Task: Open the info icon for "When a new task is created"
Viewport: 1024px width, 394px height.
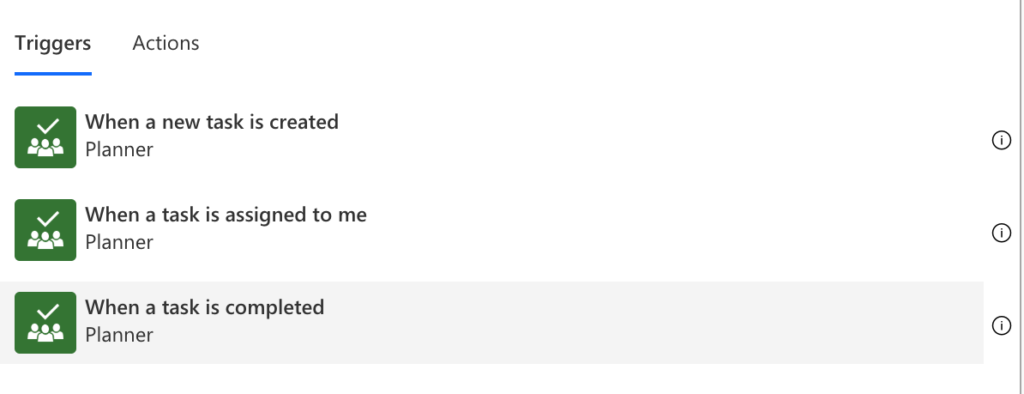Action: pos(1001,140)
